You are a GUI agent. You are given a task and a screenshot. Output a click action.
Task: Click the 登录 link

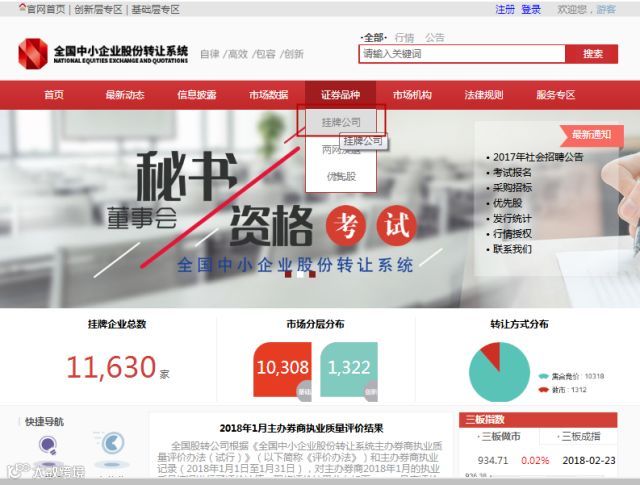click(531, 9)
